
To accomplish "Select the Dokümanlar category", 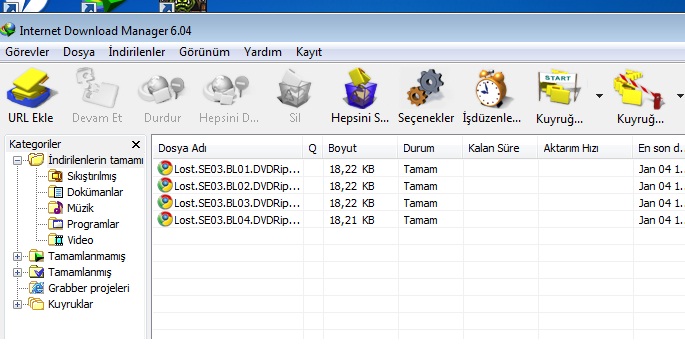I will (95, 192).
